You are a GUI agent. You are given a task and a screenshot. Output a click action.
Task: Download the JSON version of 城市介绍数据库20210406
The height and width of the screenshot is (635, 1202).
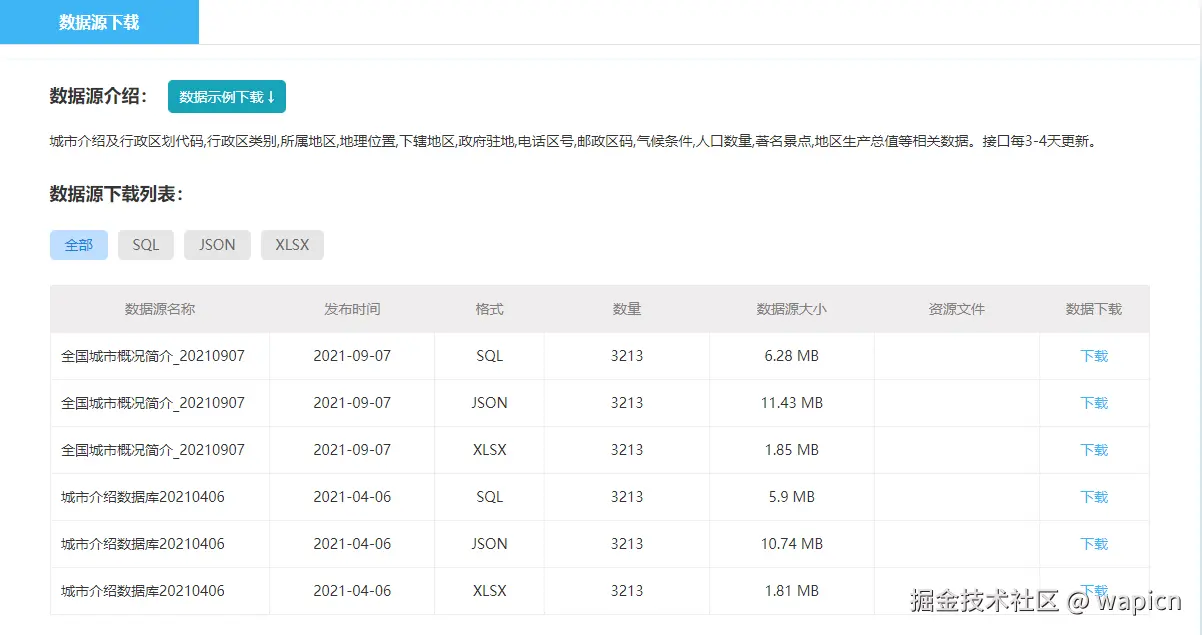(1094, 544)
